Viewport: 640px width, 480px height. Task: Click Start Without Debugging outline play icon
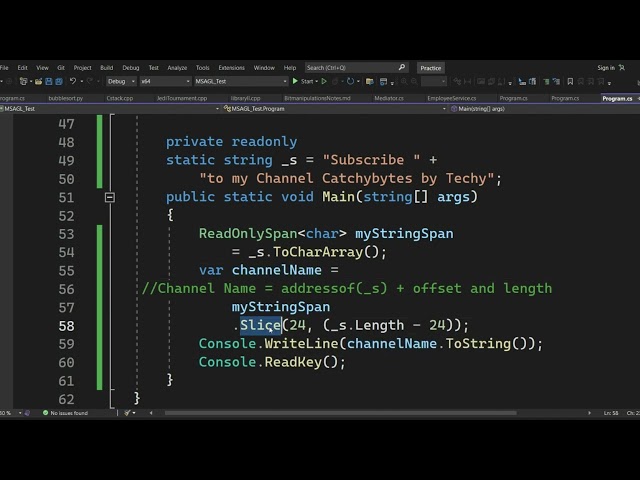(x=324, y=82)
